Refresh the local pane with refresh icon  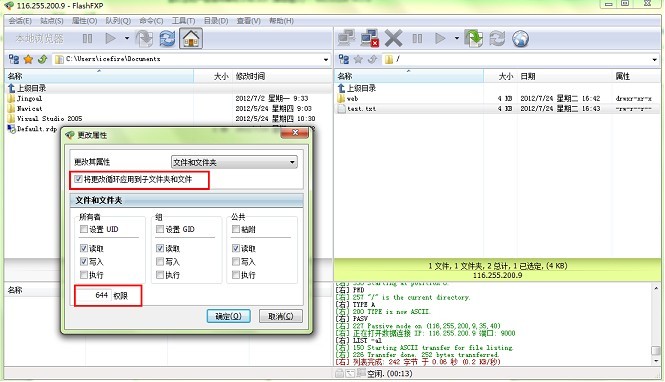pos(167,39)
